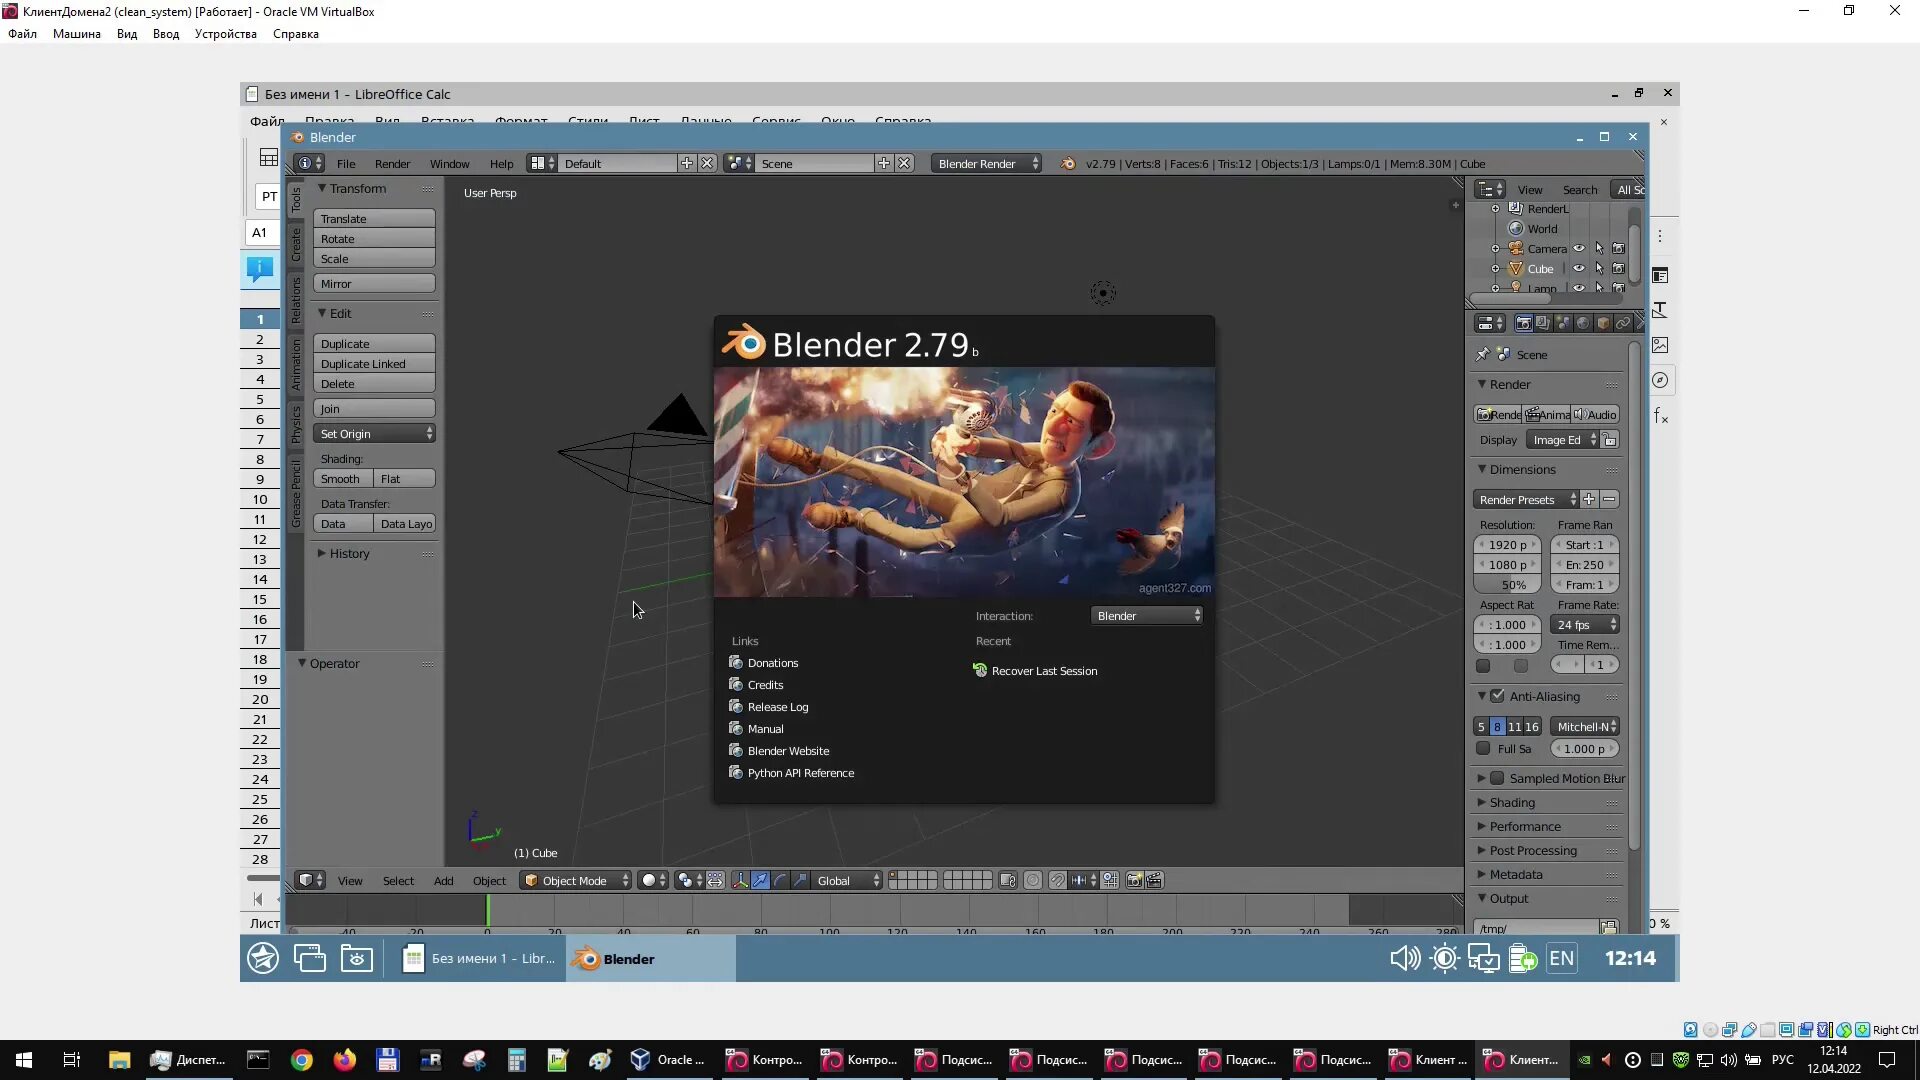Open the Release Log link
Image resolution: width=1920 pixels, height=1080 pixels.
coord(768,707)
